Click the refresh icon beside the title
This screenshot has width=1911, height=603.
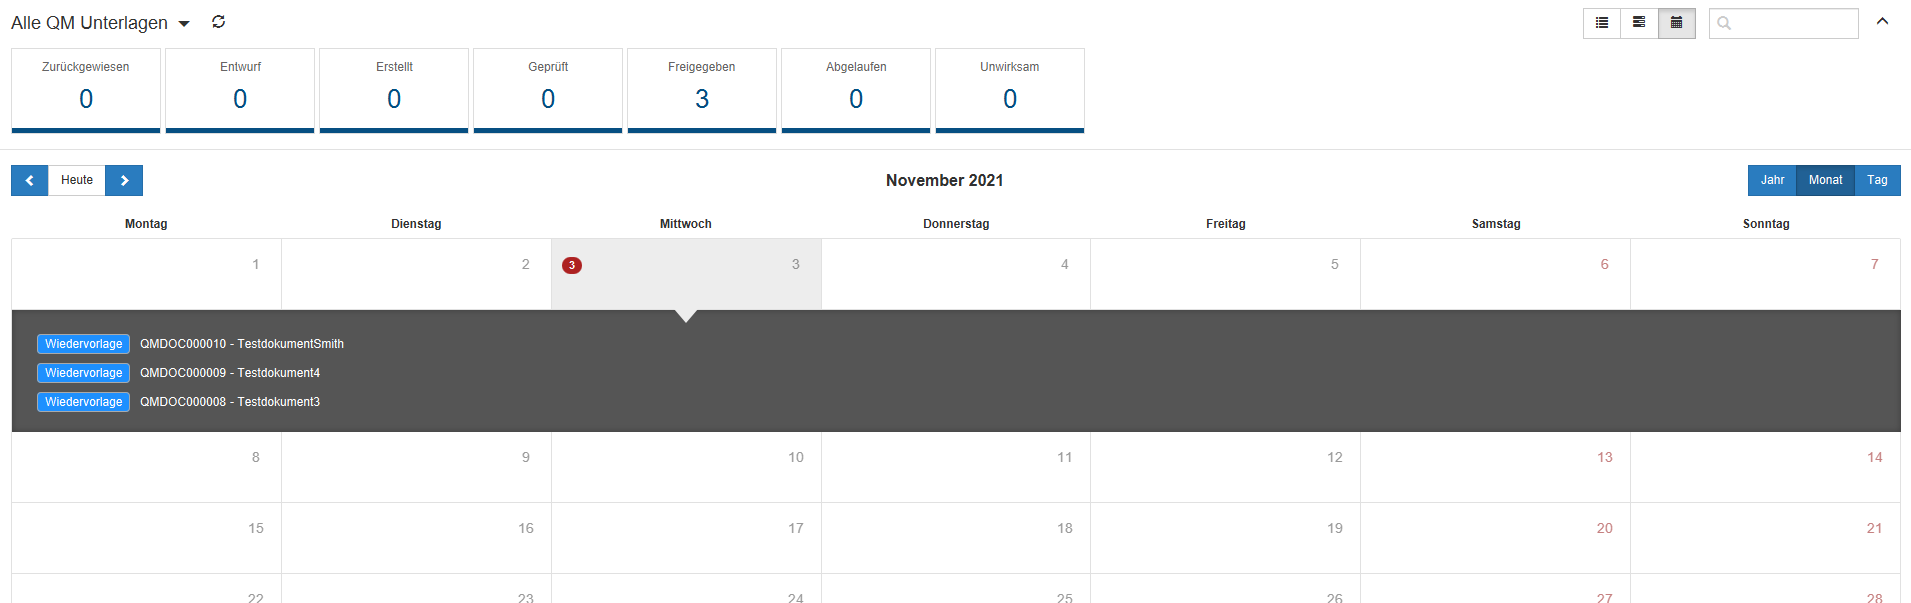click(x=219, y=22)
